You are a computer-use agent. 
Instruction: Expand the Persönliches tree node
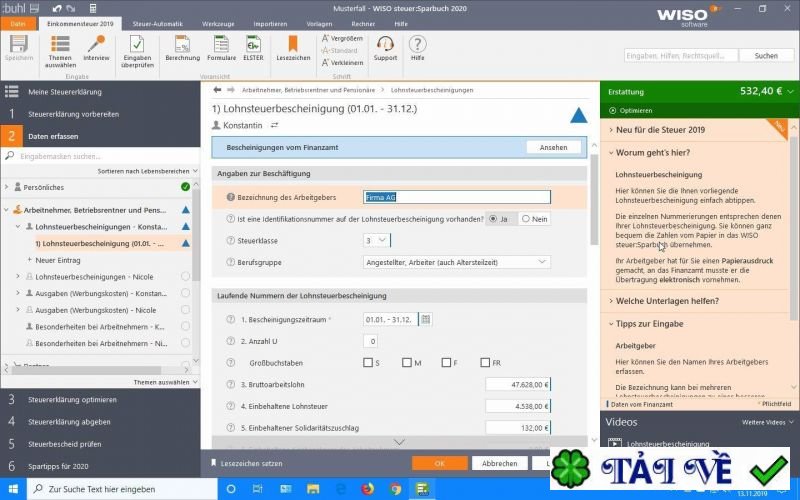click(x=6, y=187)
